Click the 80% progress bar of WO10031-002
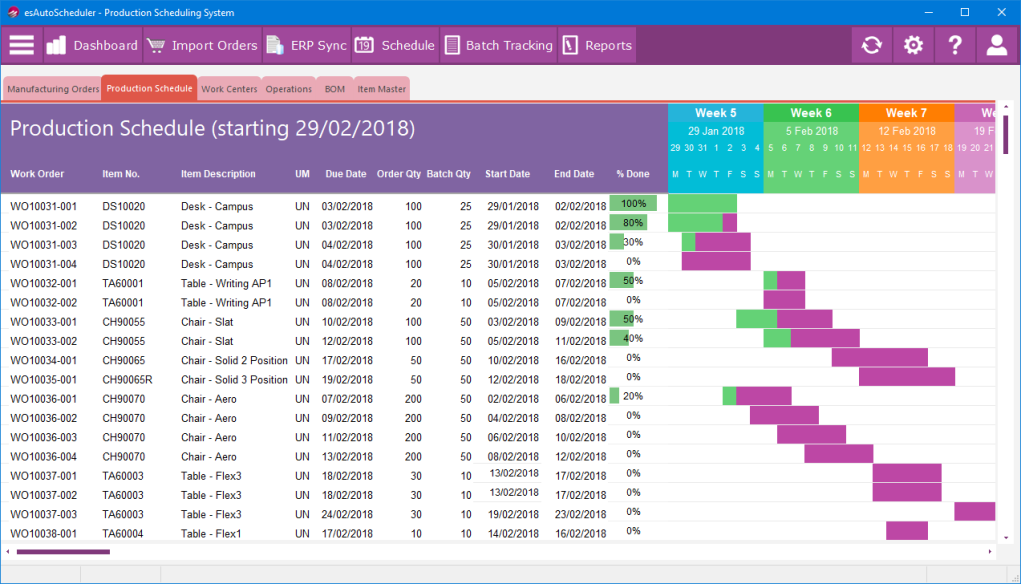This screenshot has height=584, width=1021. click(628, 222)
